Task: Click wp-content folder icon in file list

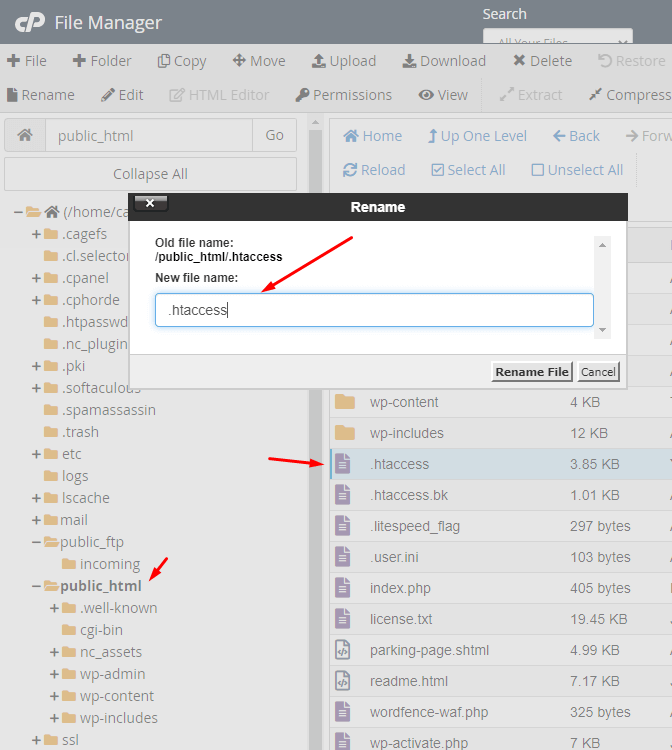Action: (345, 402)
